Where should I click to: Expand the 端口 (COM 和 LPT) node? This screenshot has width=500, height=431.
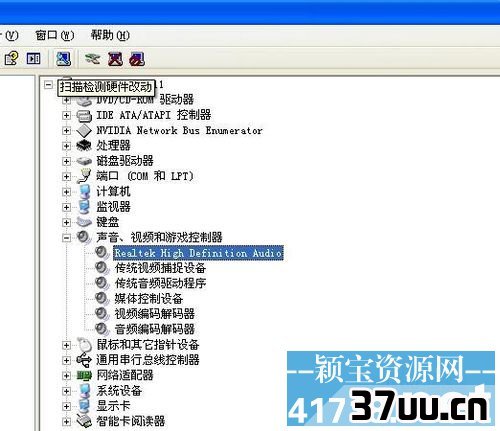[x=66, y=176]
